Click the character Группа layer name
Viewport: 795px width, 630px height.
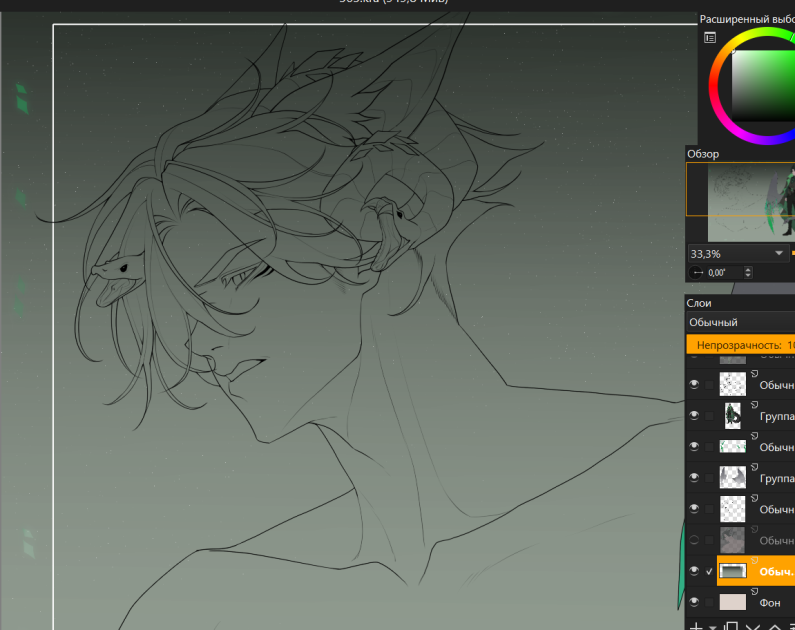point(777,416)
